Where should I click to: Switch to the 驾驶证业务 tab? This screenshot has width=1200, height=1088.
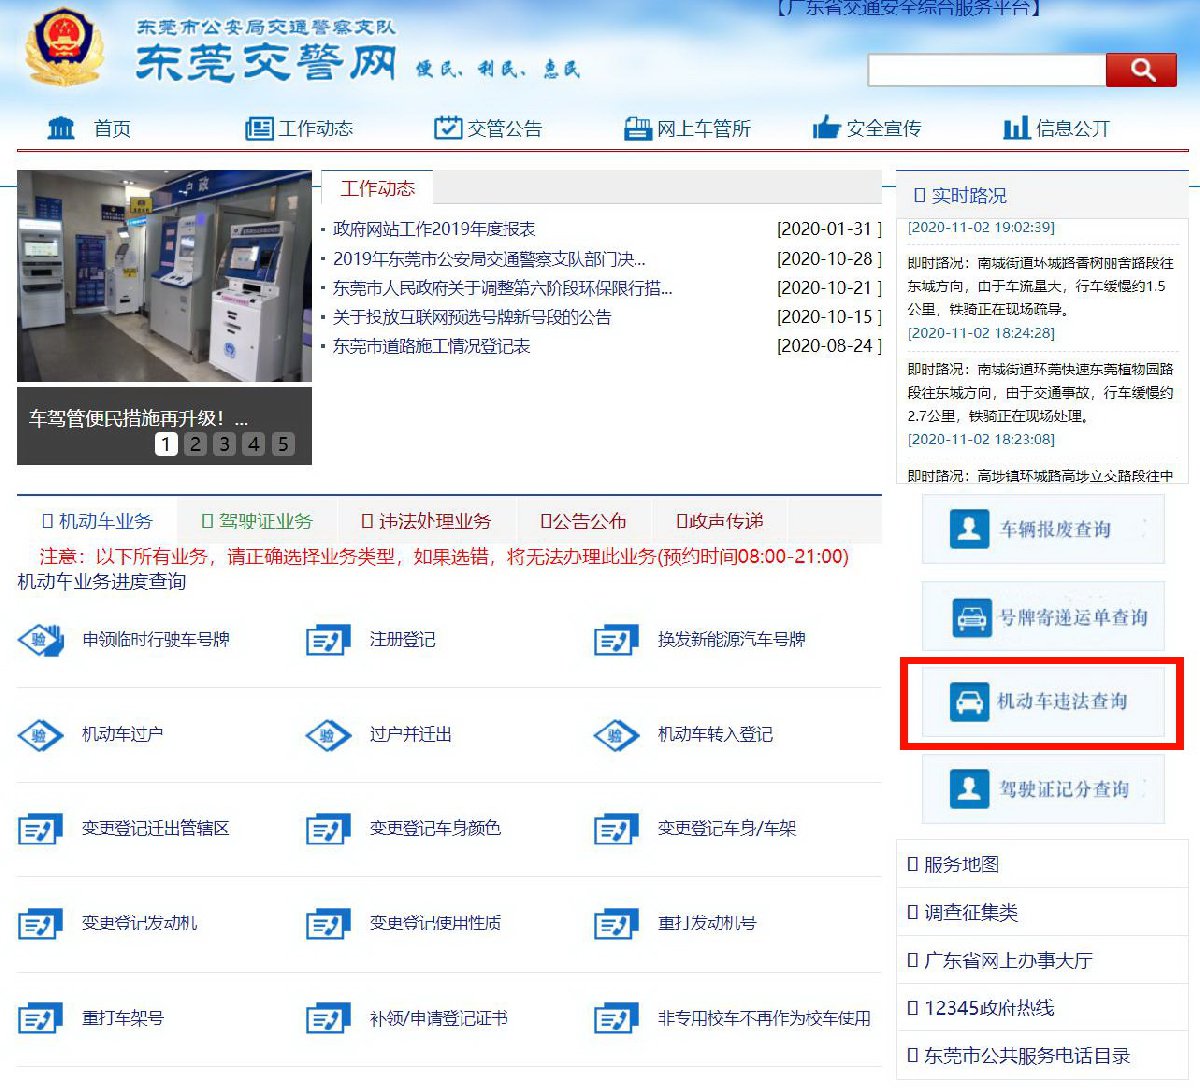click(257, 521)
